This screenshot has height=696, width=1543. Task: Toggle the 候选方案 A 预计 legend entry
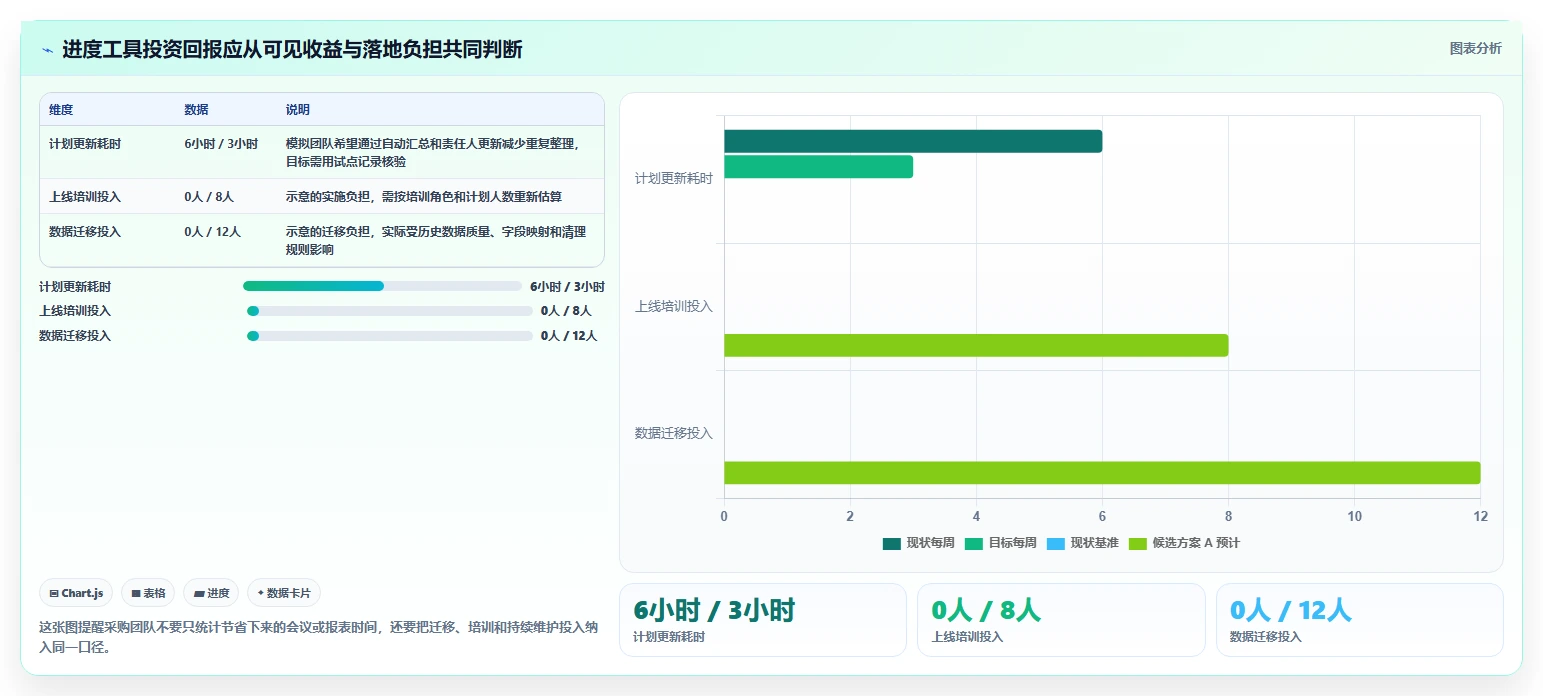tap(1184, 544)
